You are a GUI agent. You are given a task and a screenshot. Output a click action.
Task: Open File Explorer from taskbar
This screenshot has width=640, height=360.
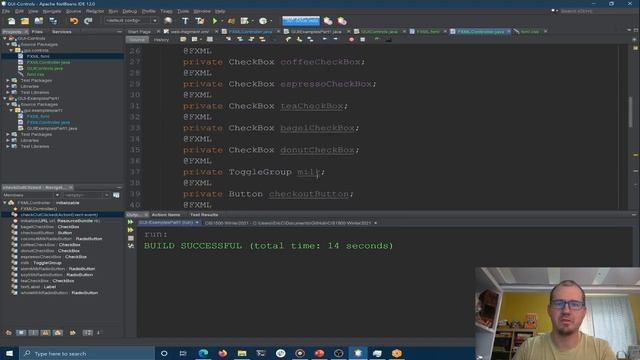242,353
